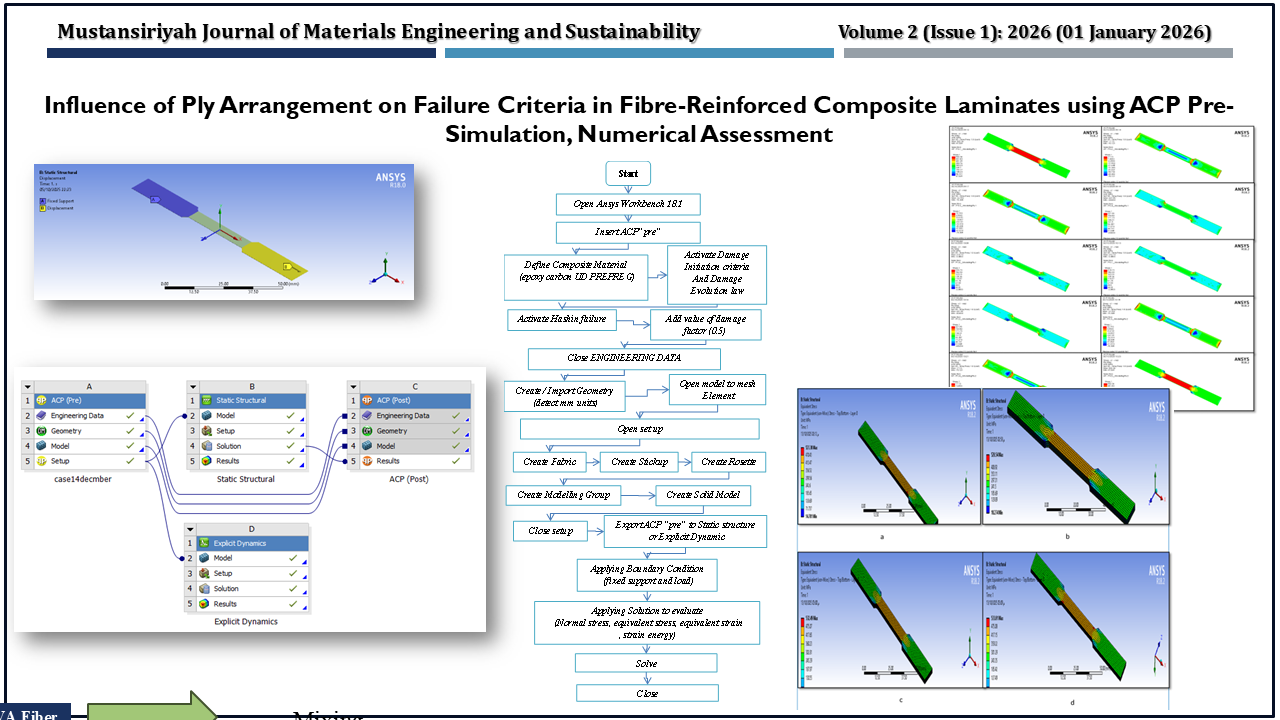Click checkmark next to Explicit Dynamics Solution
Image resolution: width=1280 pixels, height=720 pixels.
pyautogui.click(x=291, y=589)
